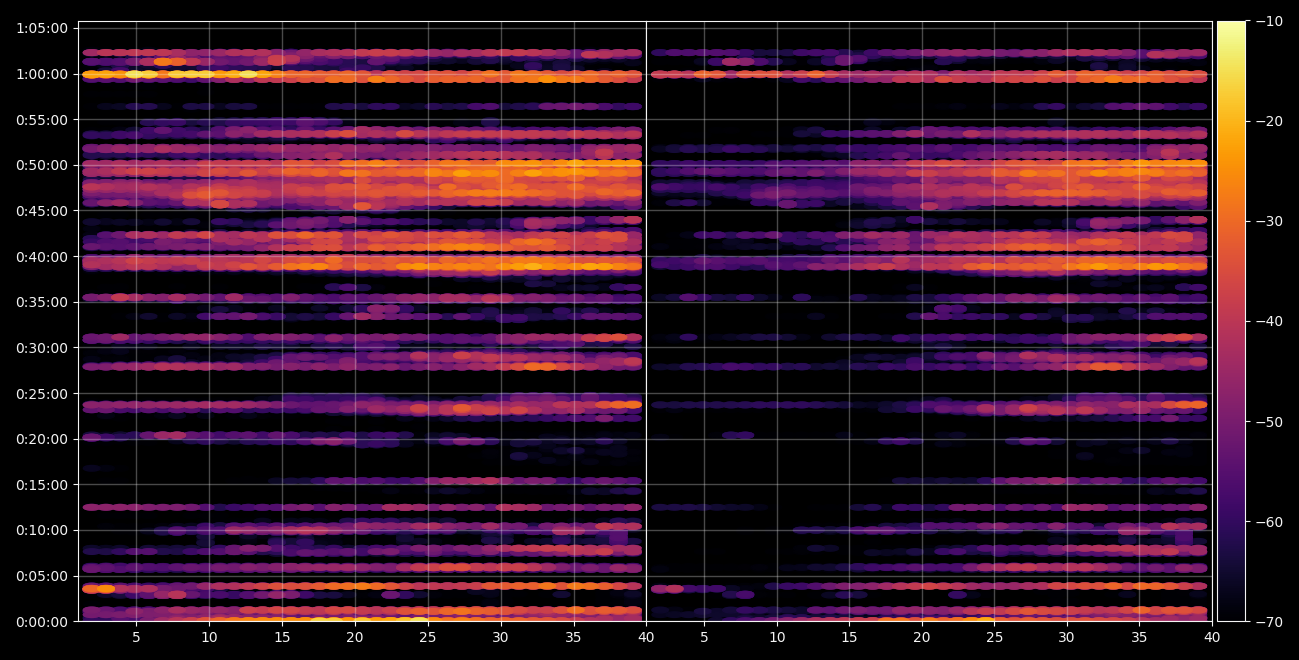This screenshot has height=660, width=1299.
Task: Select x-axis label 35 of left heatmap
Action: [573, 637]
